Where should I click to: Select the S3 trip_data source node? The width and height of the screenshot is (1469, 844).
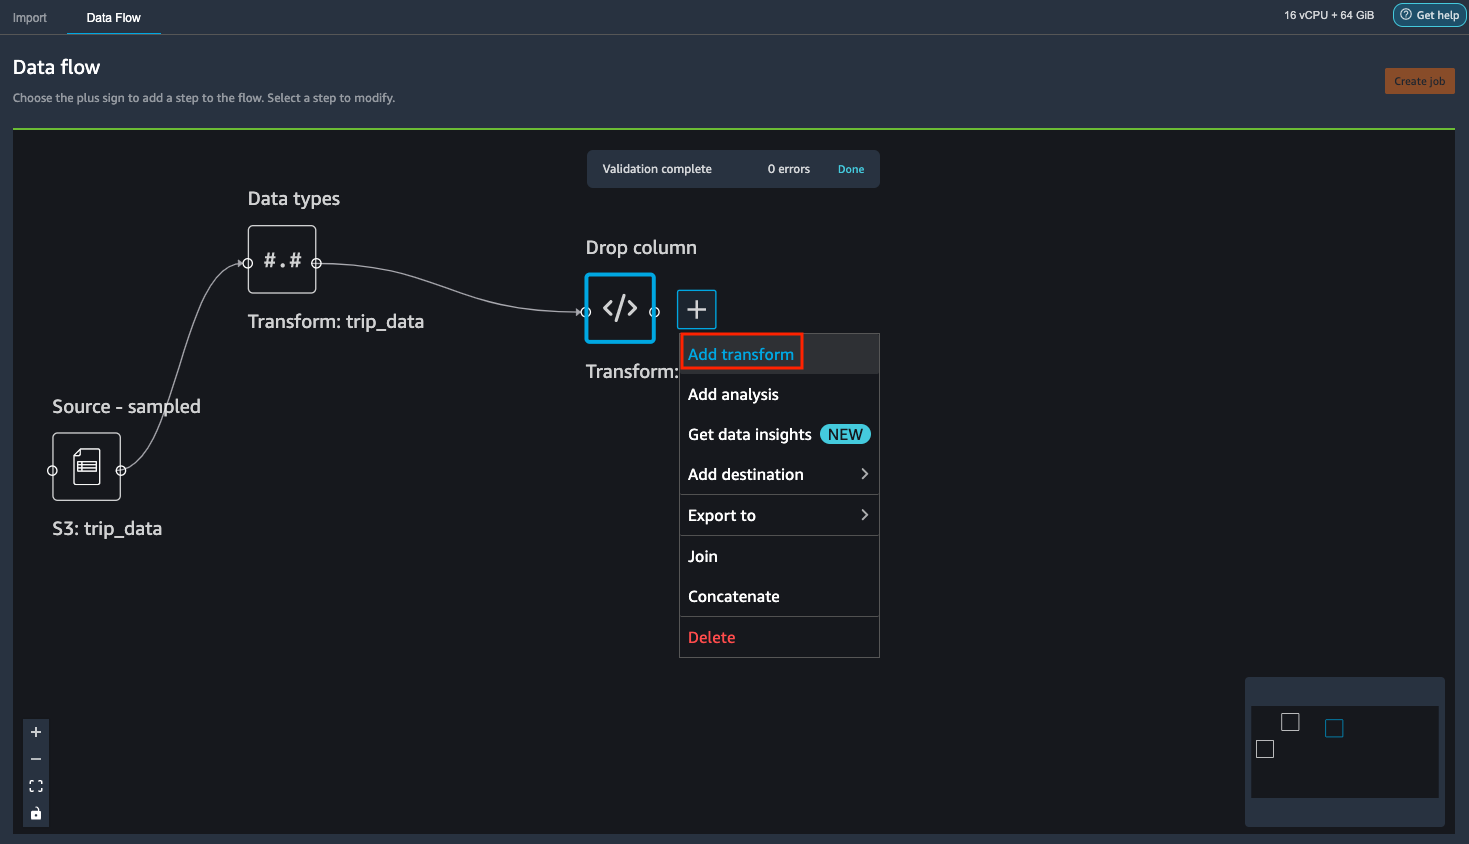[x=86, y=466]
